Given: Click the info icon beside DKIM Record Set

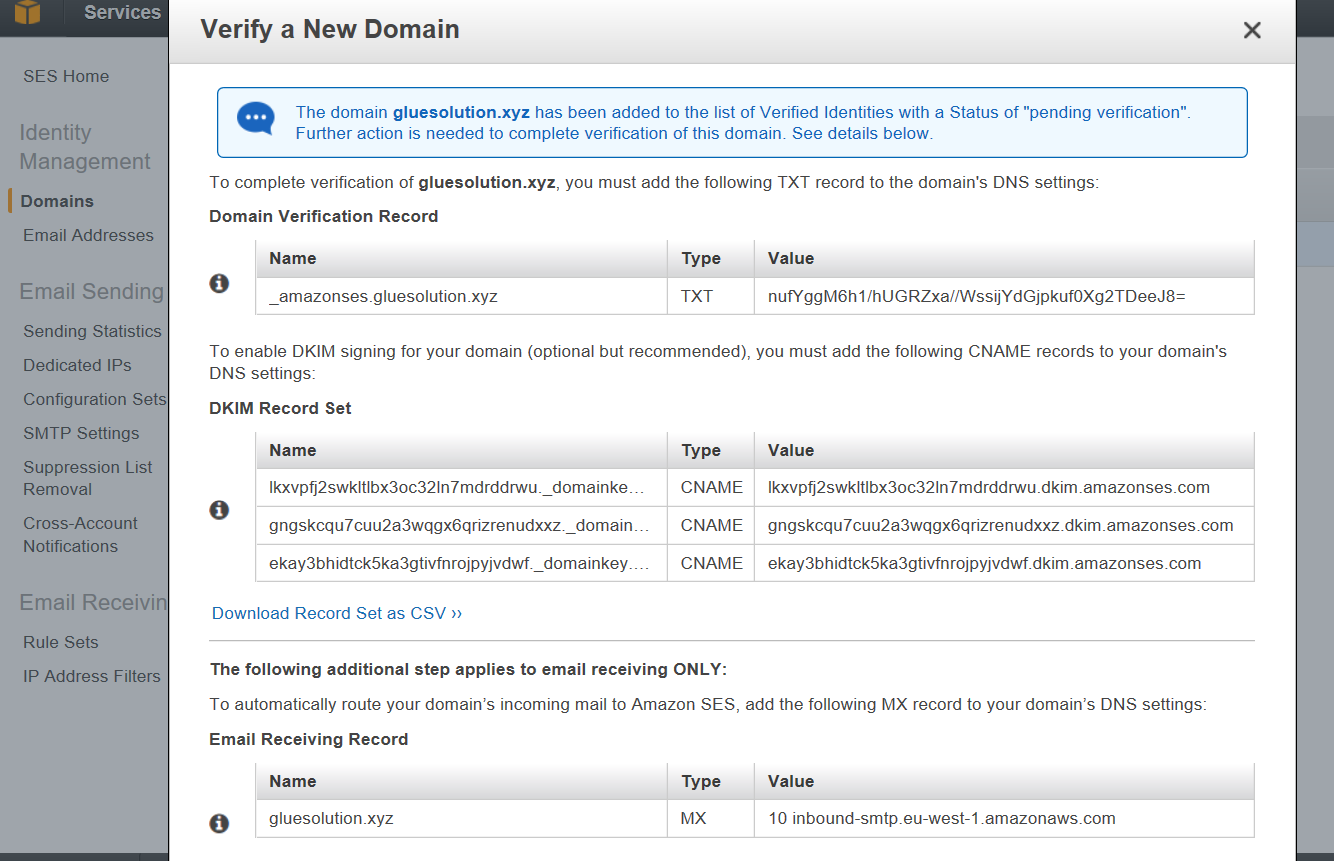Looking at the screenshot, I should (x=219, y=510).
